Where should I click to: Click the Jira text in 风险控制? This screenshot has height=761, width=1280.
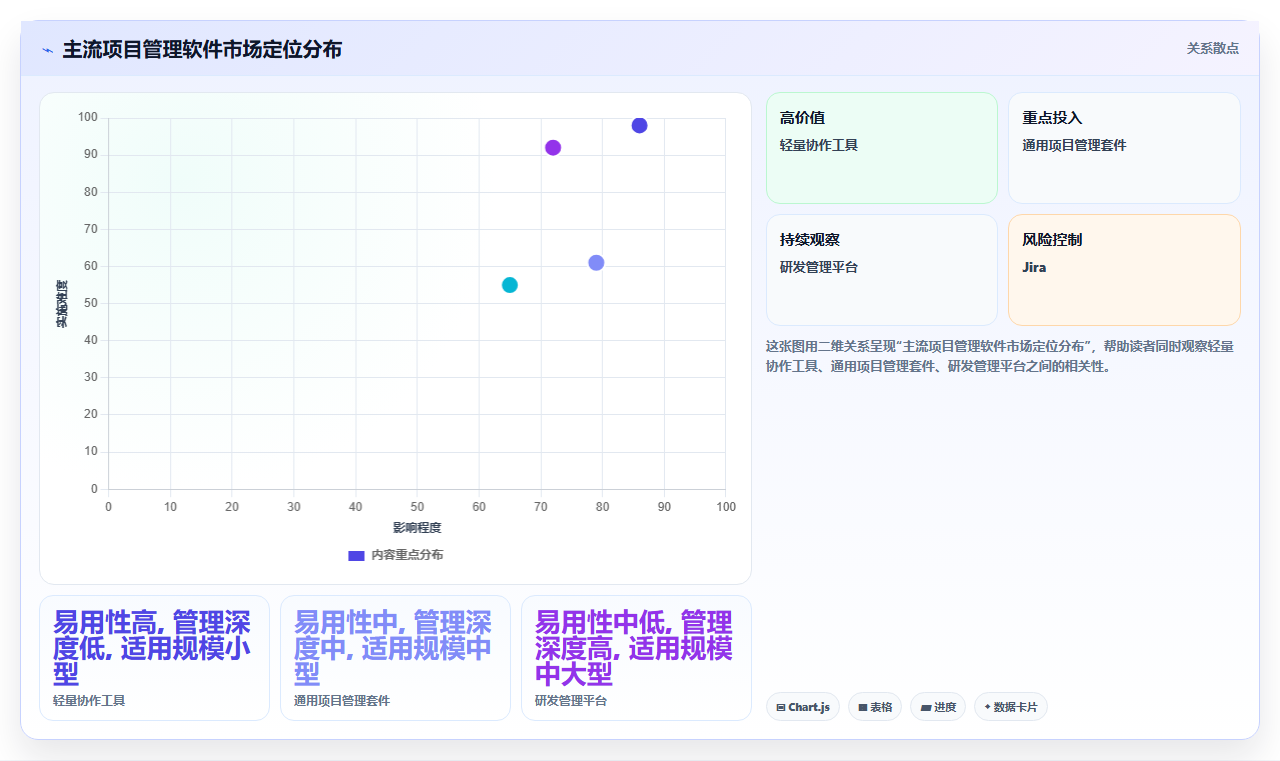click(1034, 268)
